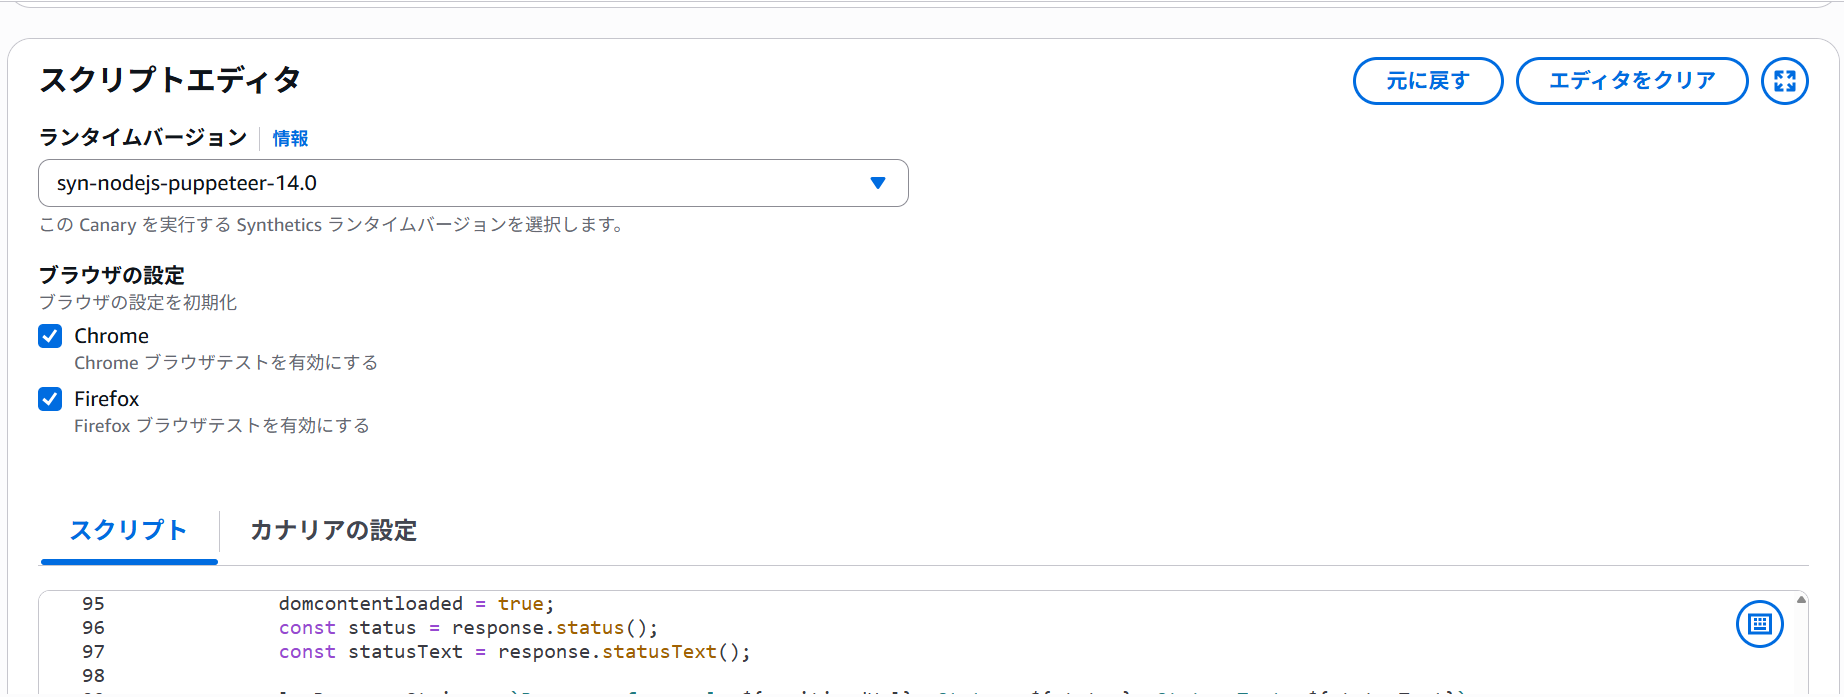Open the 情報 link next to runtime version
Image resolution: width=1844 pixels, height=697 pixels.
pos(290,139)
